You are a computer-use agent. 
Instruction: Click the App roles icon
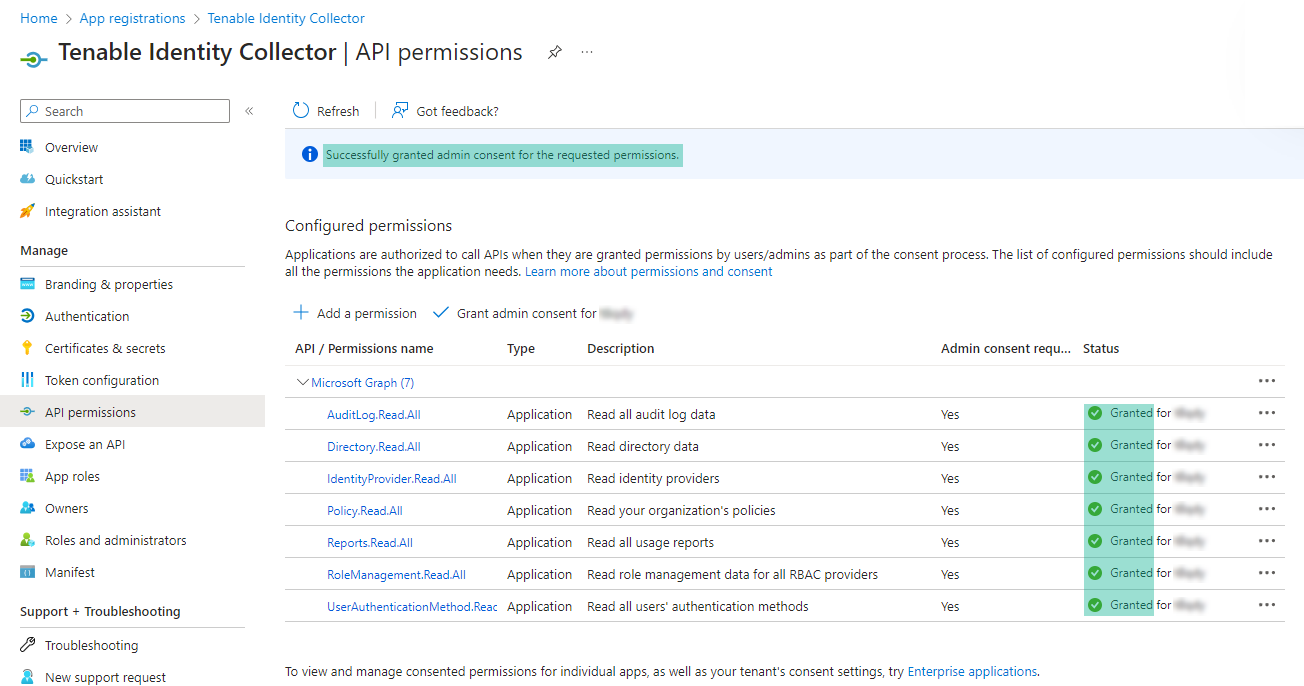pyautogui.click(x=27, y=476)
